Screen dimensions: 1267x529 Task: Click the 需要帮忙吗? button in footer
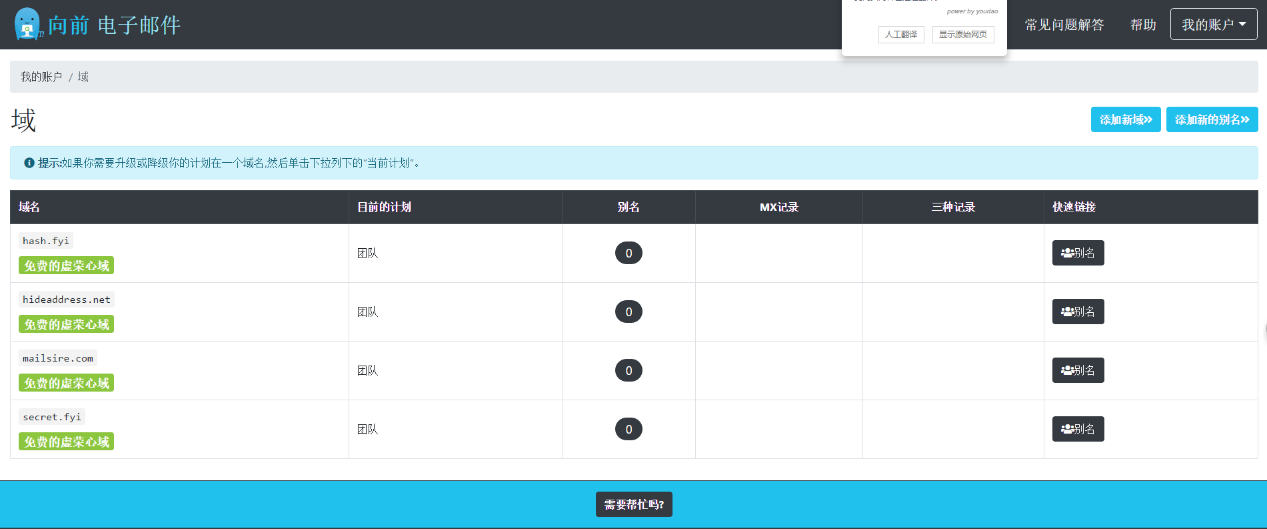(x=634, y=505)
